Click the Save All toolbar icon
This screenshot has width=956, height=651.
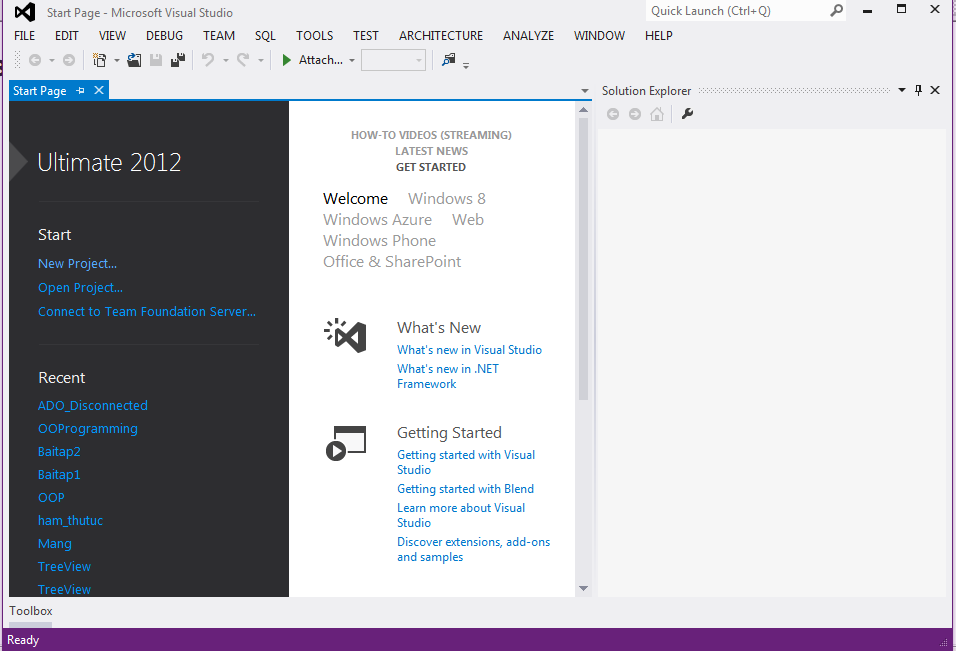point(178,60)
